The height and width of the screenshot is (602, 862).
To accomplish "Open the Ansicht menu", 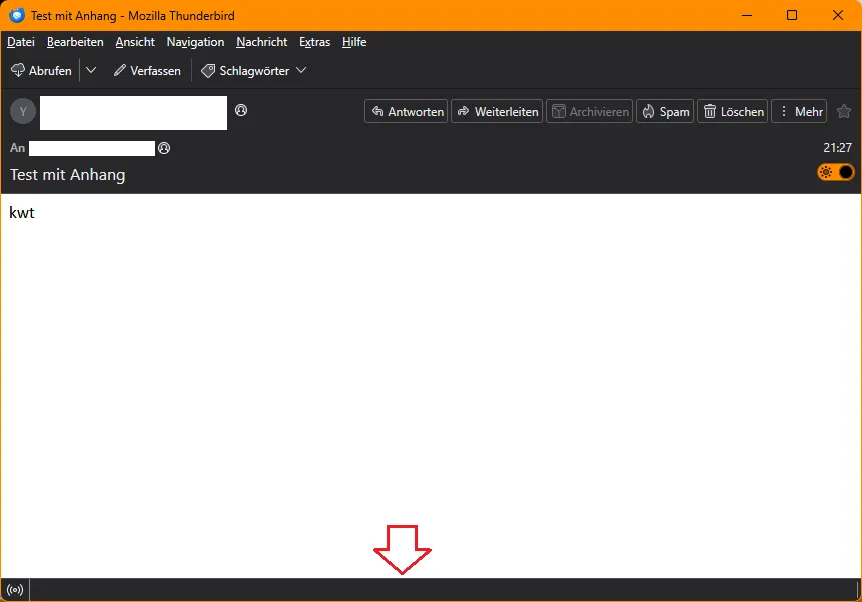I will [x=135, y=42].
